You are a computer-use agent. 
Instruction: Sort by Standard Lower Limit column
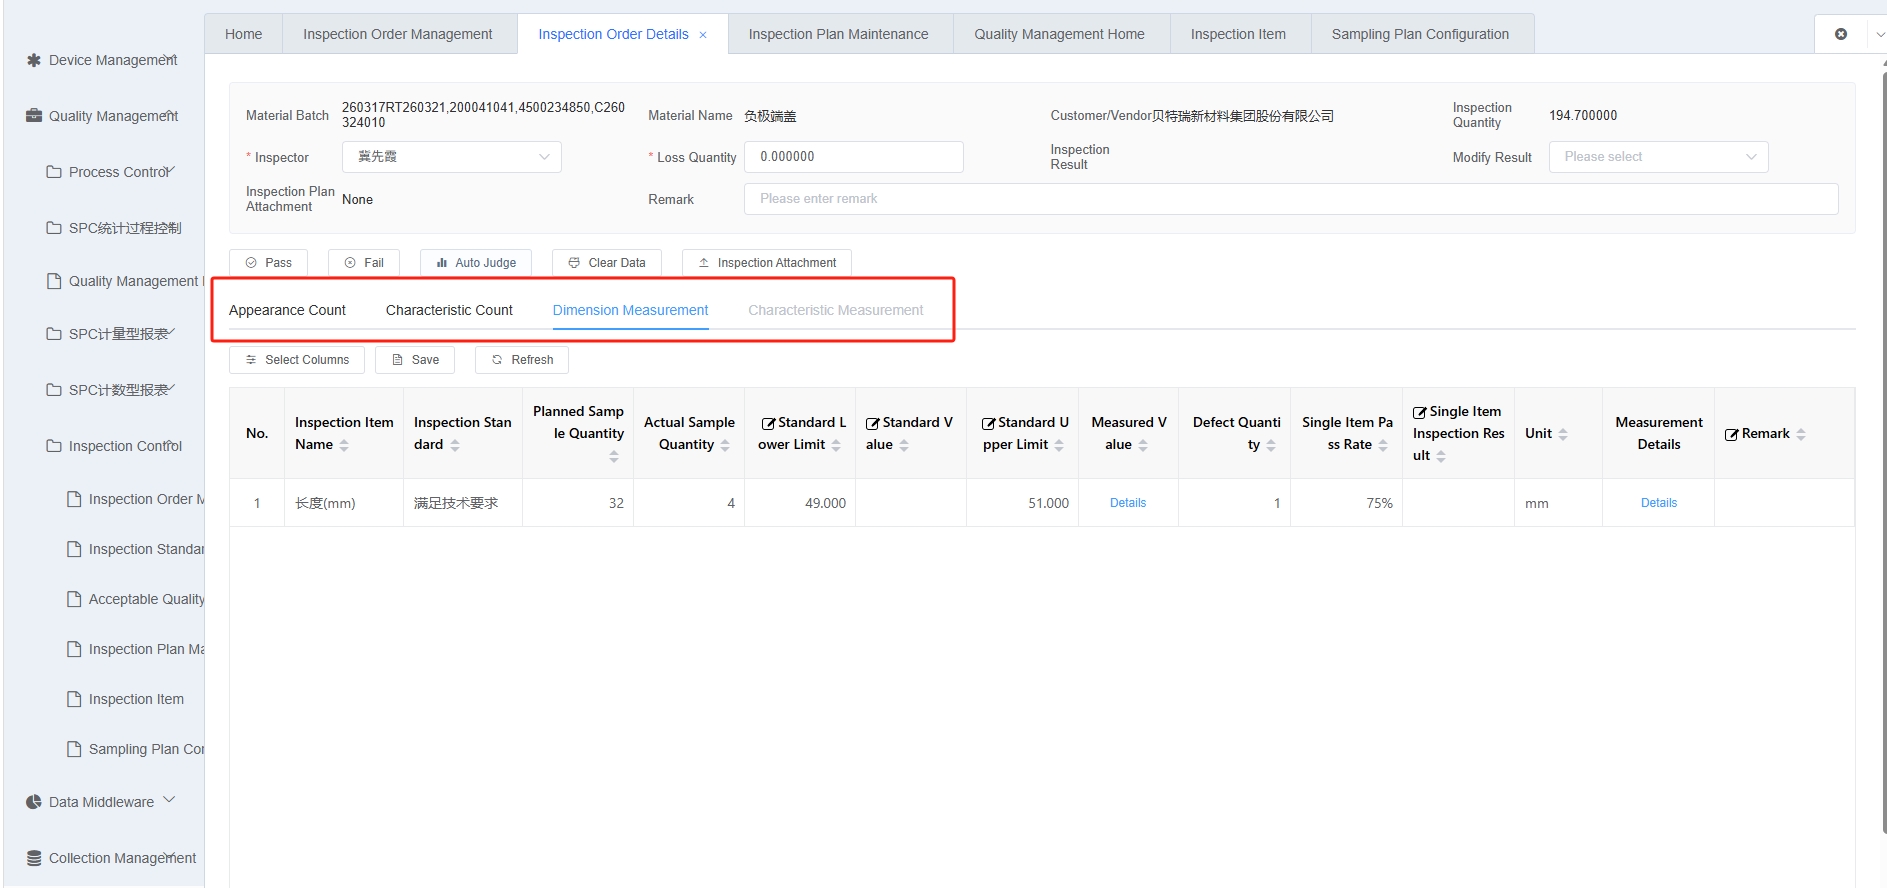836,445
